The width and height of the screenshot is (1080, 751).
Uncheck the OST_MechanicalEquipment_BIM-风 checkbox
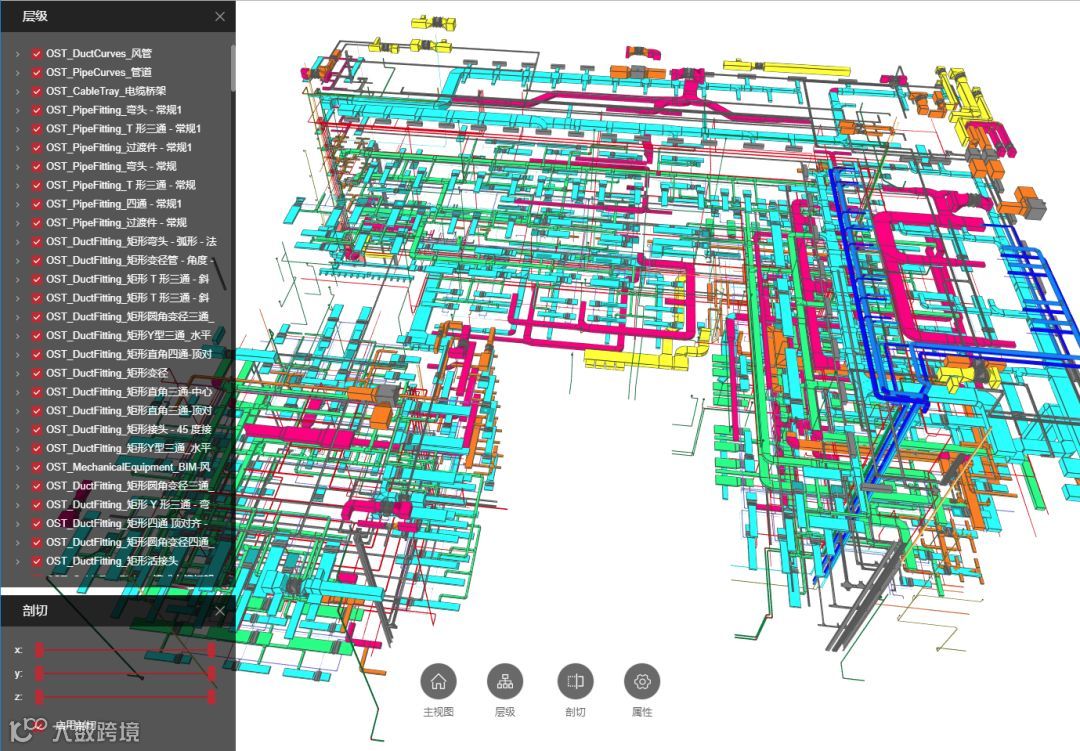coord(37,467)
